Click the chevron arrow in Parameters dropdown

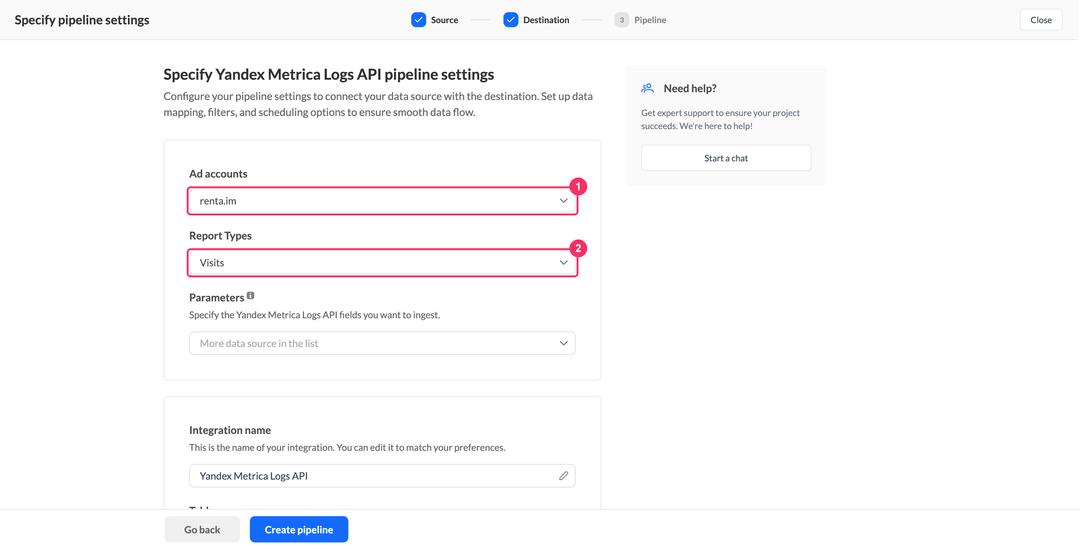[563, 343]
